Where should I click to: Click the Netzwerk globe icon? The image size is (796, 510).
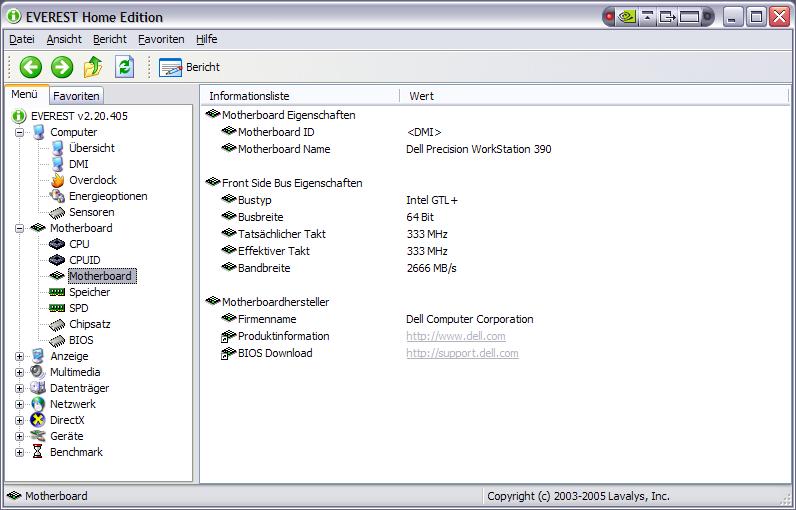(x=38, y=404)
